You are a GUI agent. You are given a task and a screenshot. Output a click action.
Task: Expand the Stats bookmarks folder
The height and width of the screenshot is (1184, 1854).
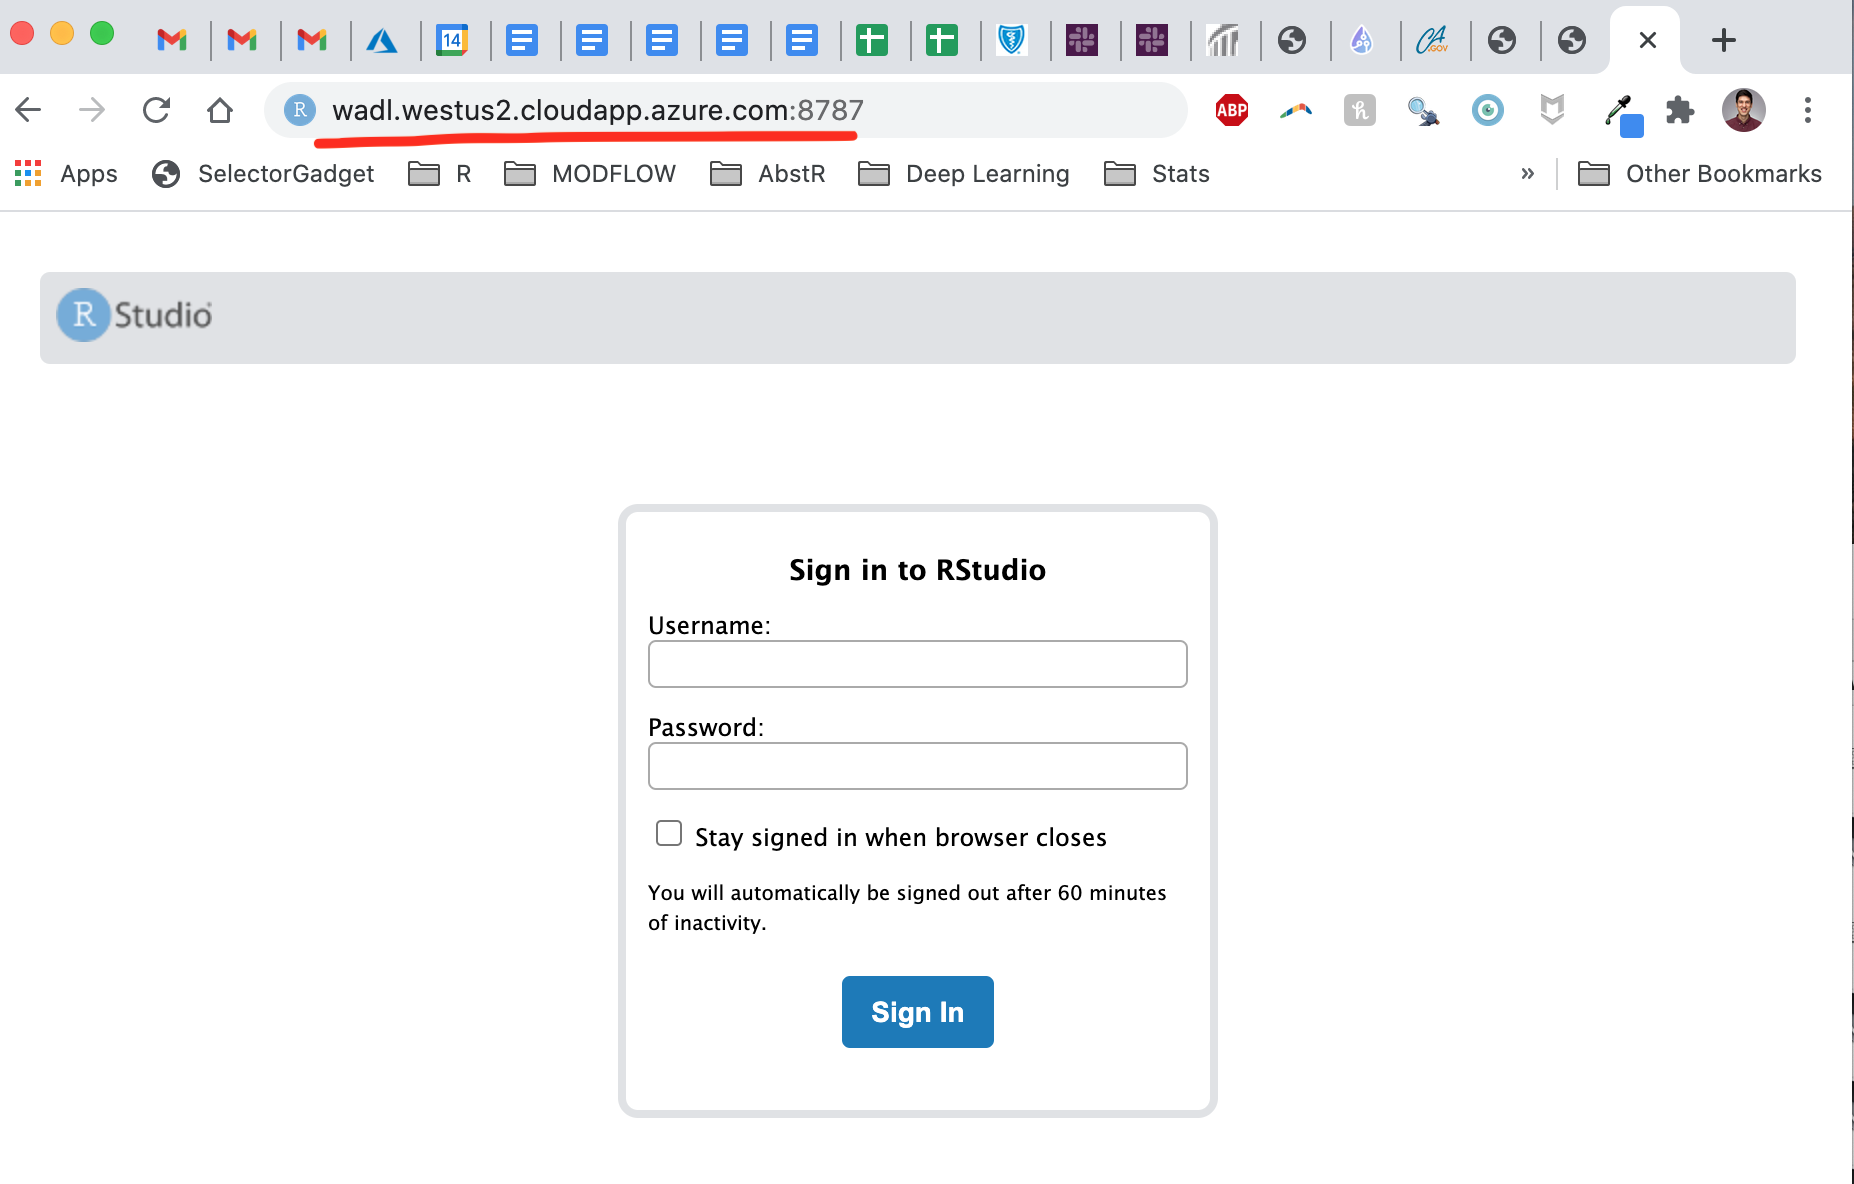click(1157, 174)
